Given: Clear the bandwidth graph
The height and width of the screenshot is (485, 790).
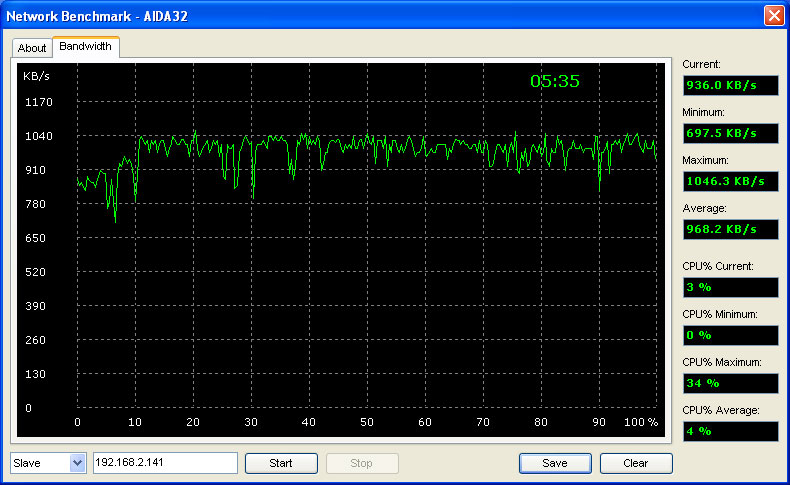Looking at the screenshot, I should click(636, 463).
